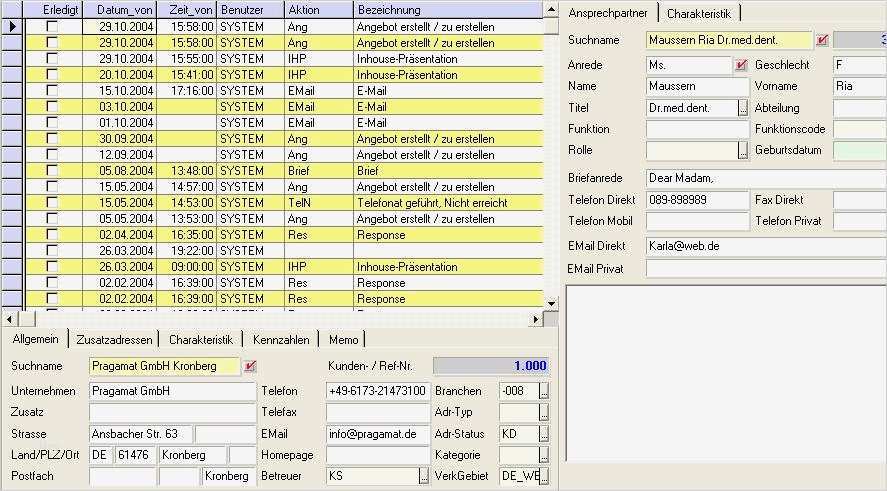Screen dimensions: 887x491
Task: Click the Geburtsdatum field
Action: (860, 150)
